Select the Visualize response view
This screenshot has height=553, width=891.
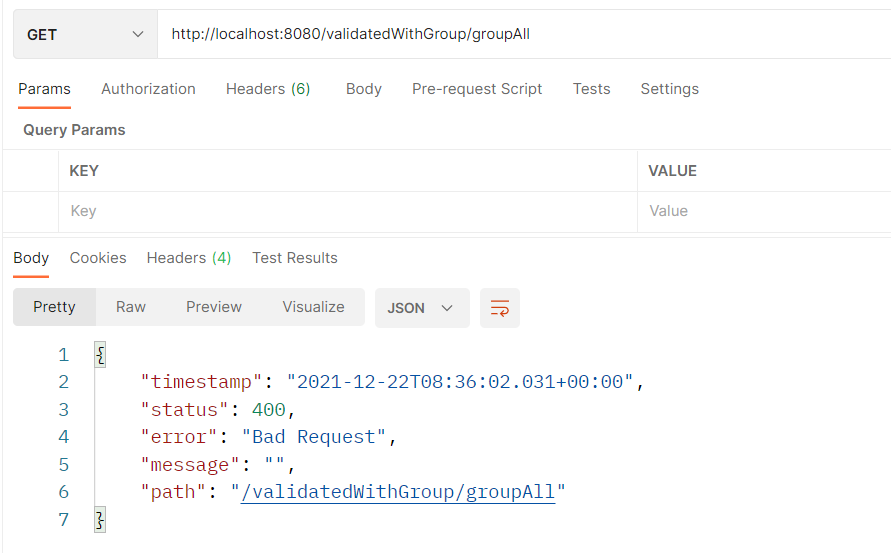click(x=313, y=307)
